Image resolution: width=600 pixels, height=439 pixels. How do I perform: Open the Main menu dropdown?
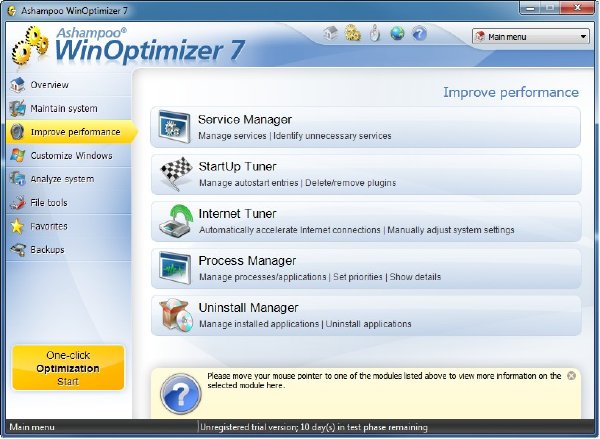click(531, 37)
